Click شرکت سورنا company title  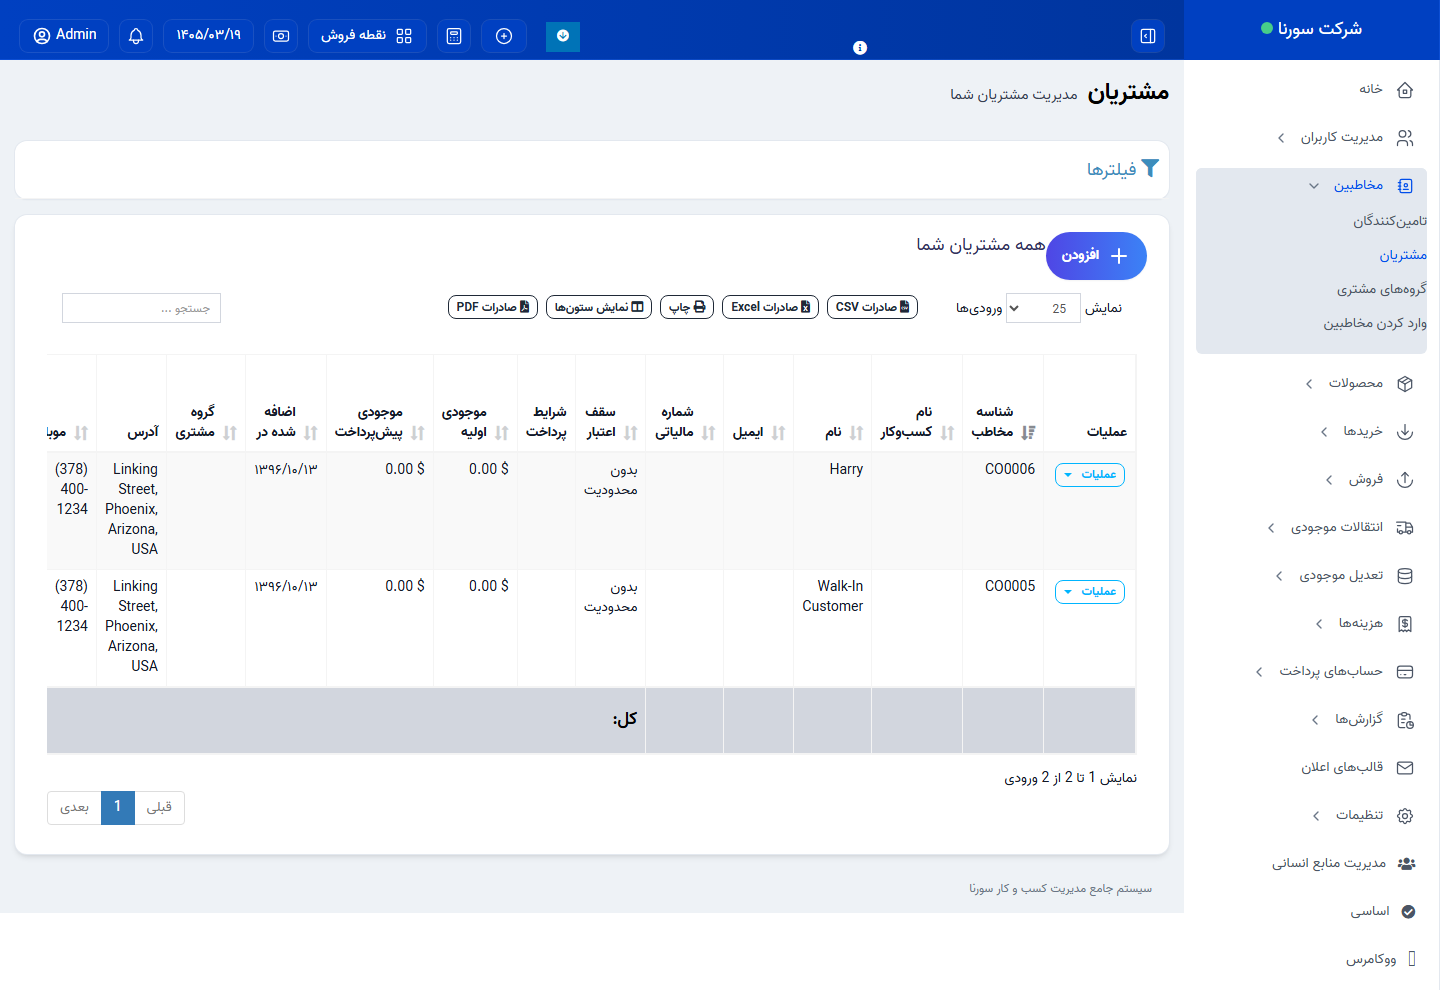(1319, 29)
